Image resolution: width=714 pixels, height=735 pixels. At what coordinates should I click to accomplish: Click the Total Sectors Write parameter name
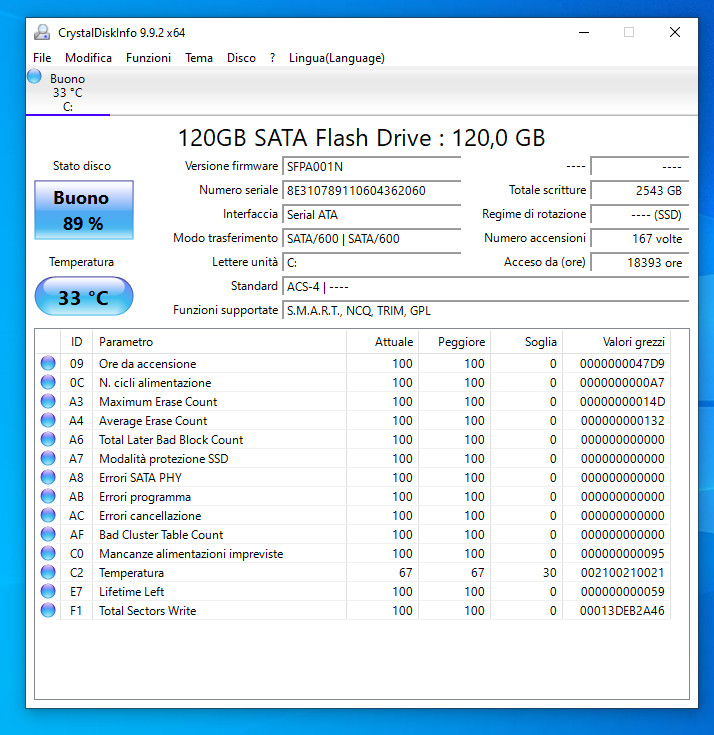point(147,610)
